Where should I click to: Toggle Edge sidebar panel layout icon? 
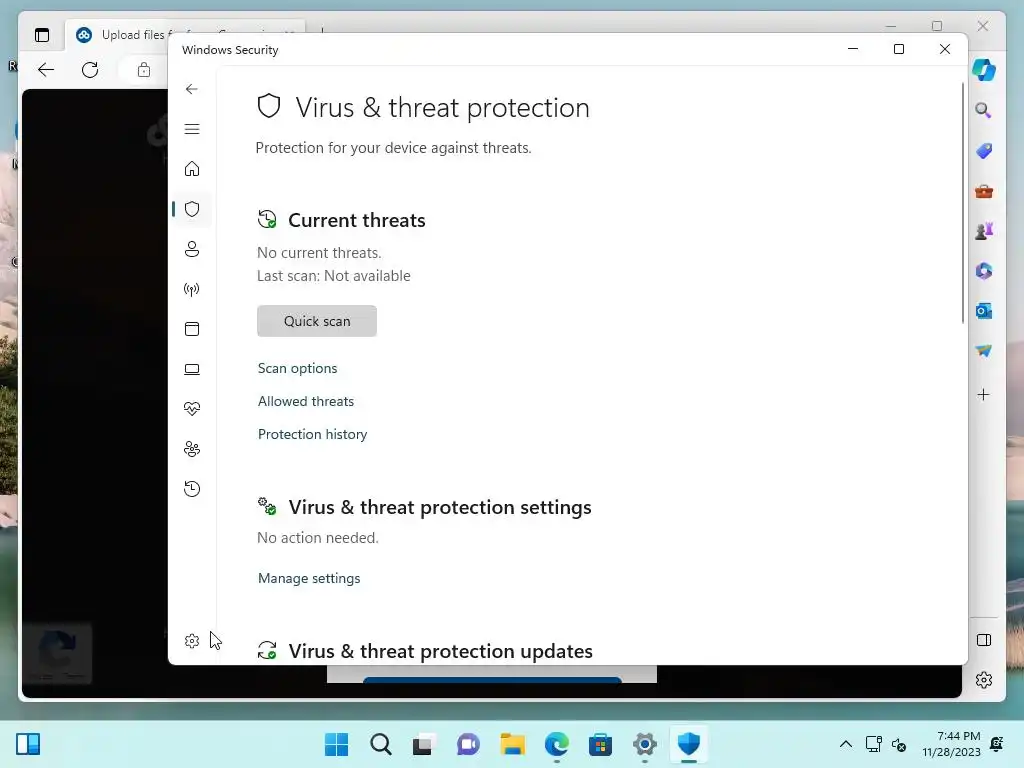click(984, 640)
